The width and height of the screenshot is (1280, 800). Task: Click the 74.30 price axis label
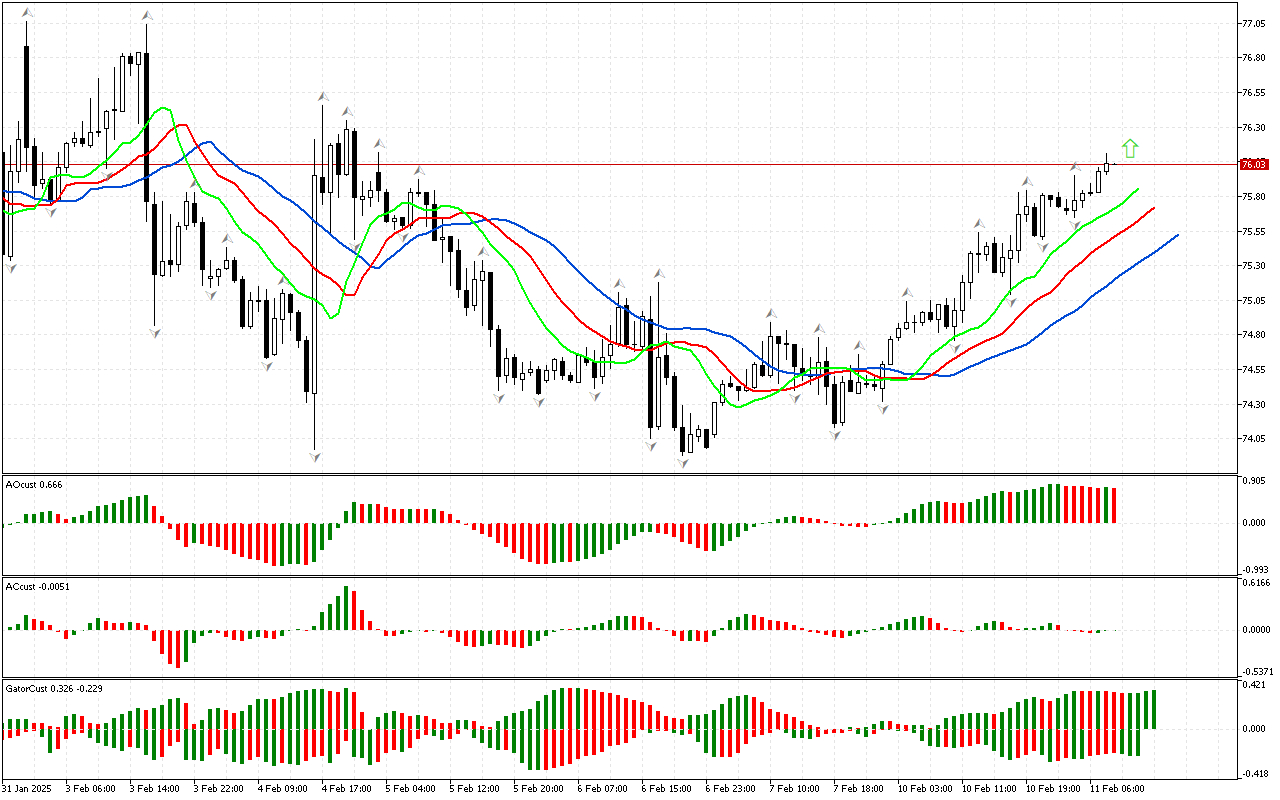pos(1253,405)
